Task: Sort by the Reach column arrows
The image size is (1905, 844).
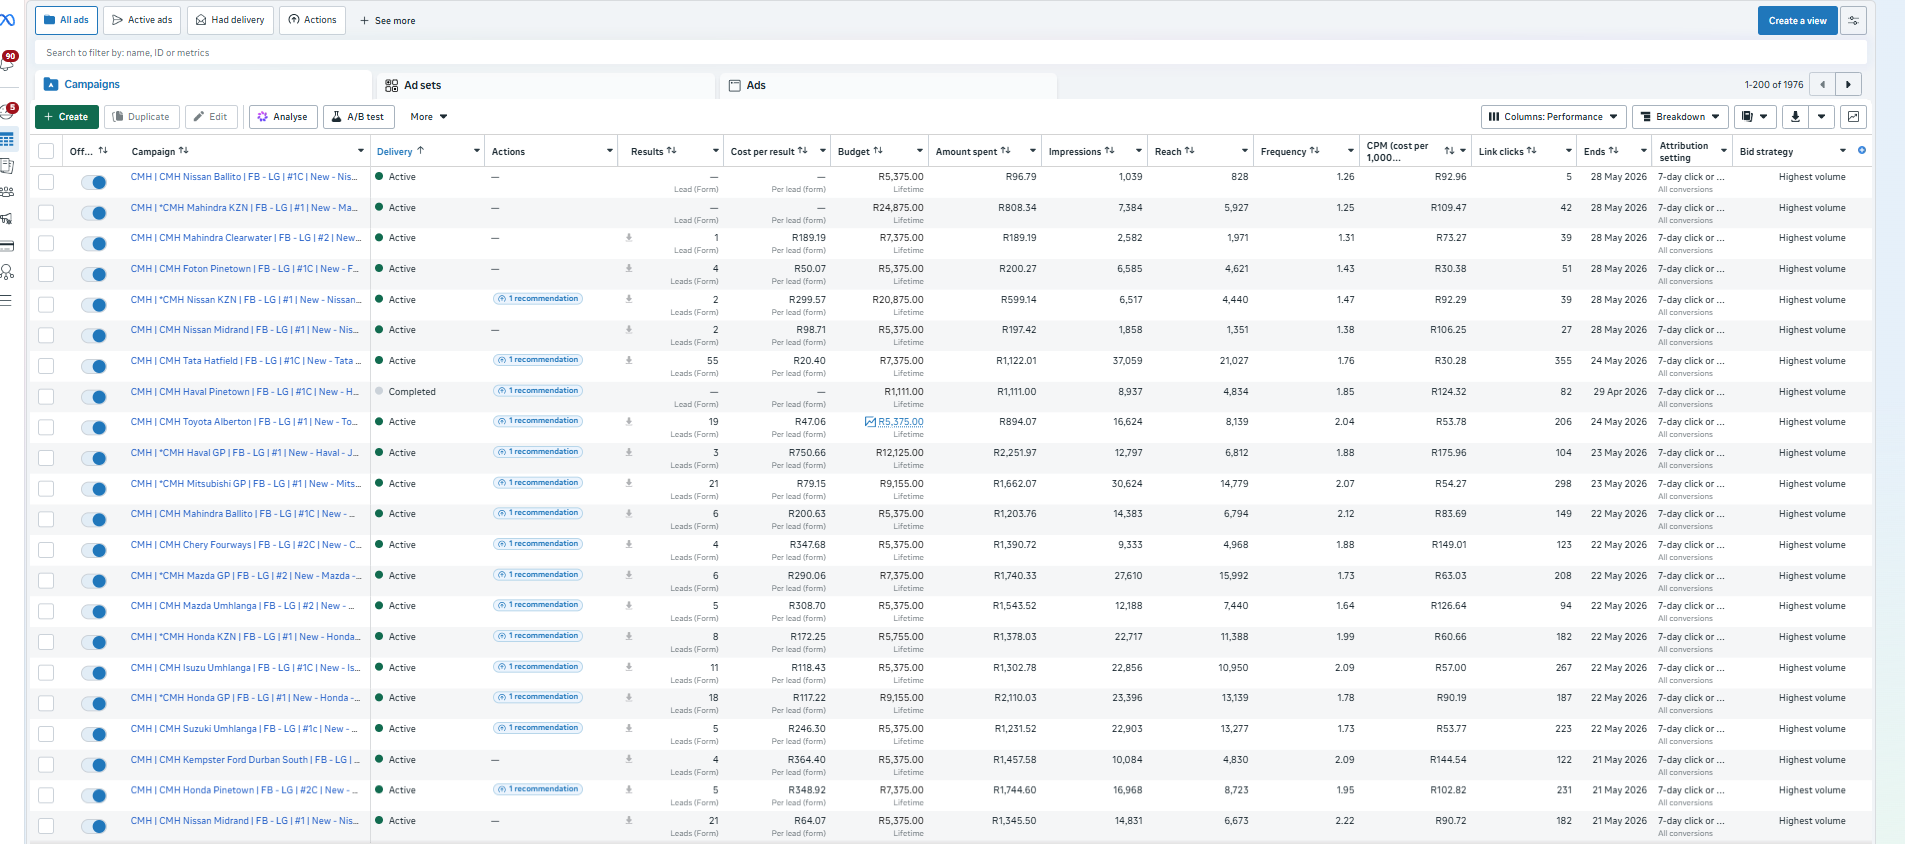Action: pos(1190,151)
